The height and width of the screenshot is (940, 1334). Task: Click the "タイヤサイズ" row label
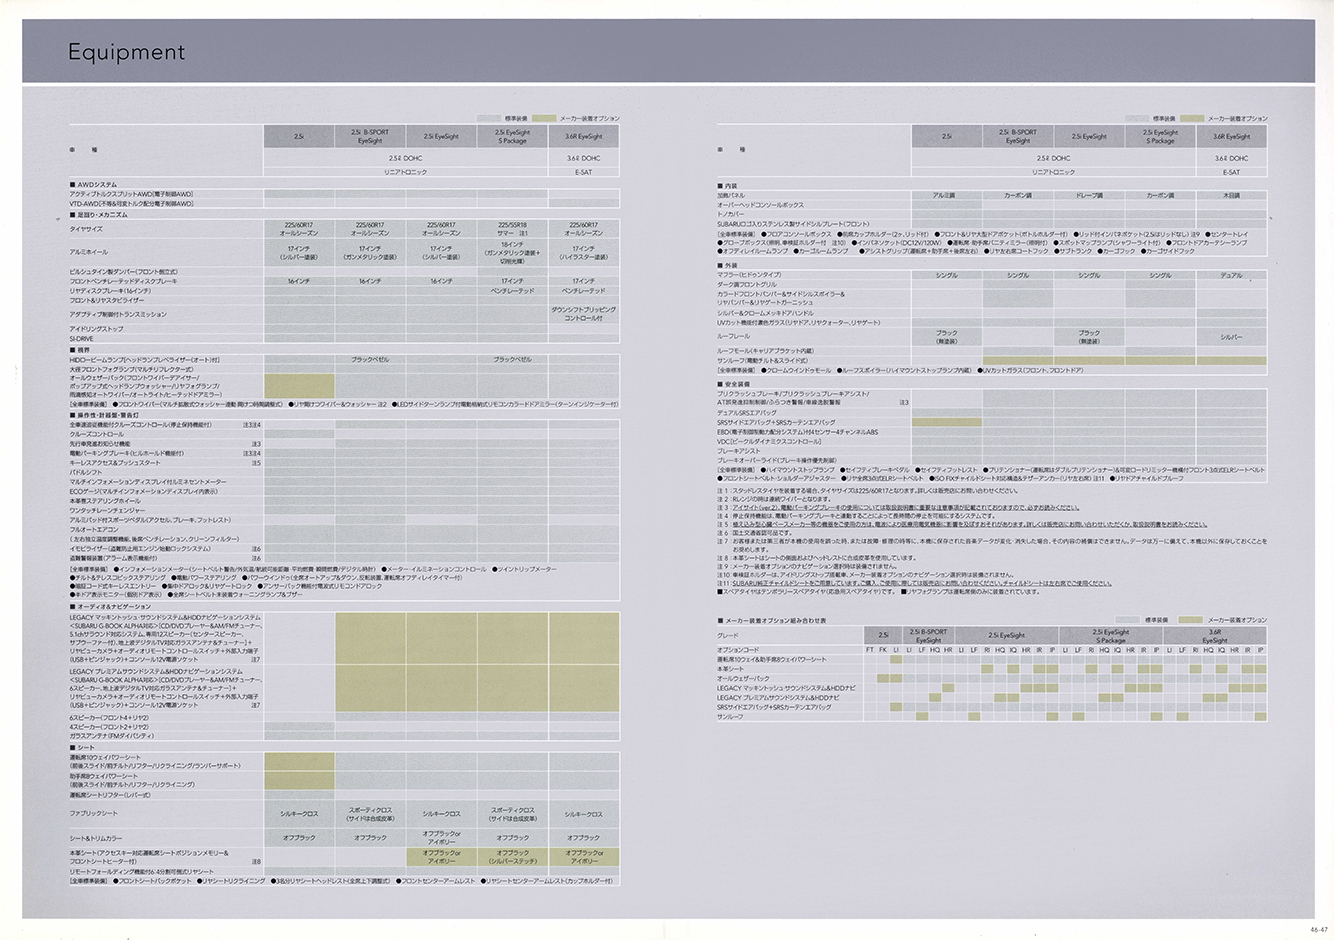coord(87,229)
